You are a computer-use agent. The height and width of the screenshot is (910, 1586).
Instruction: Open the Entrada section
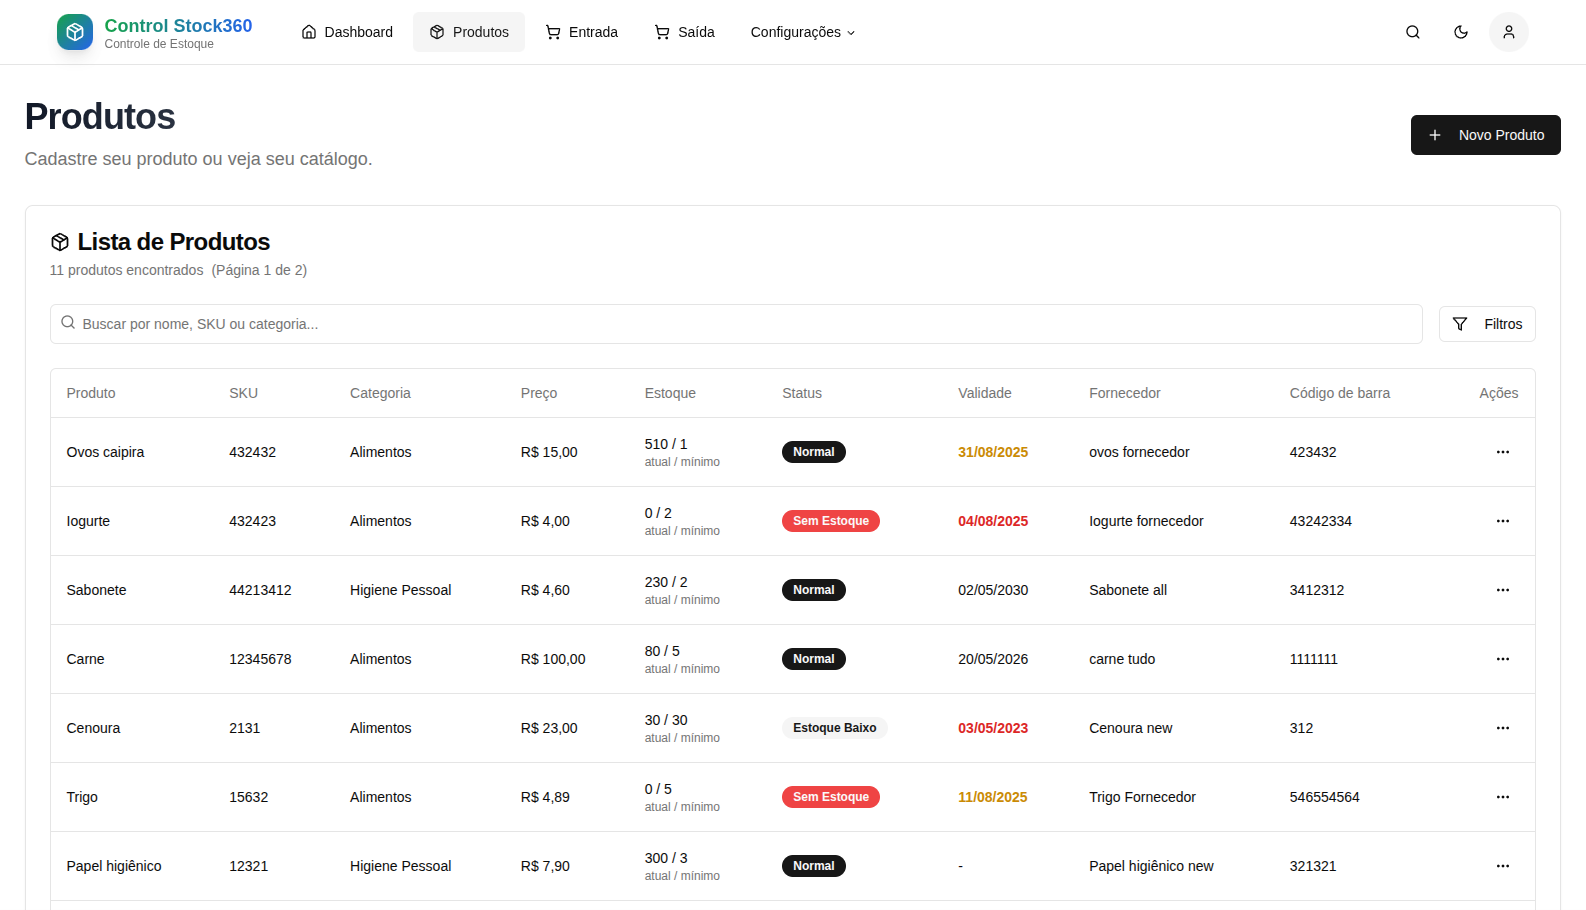581,32
